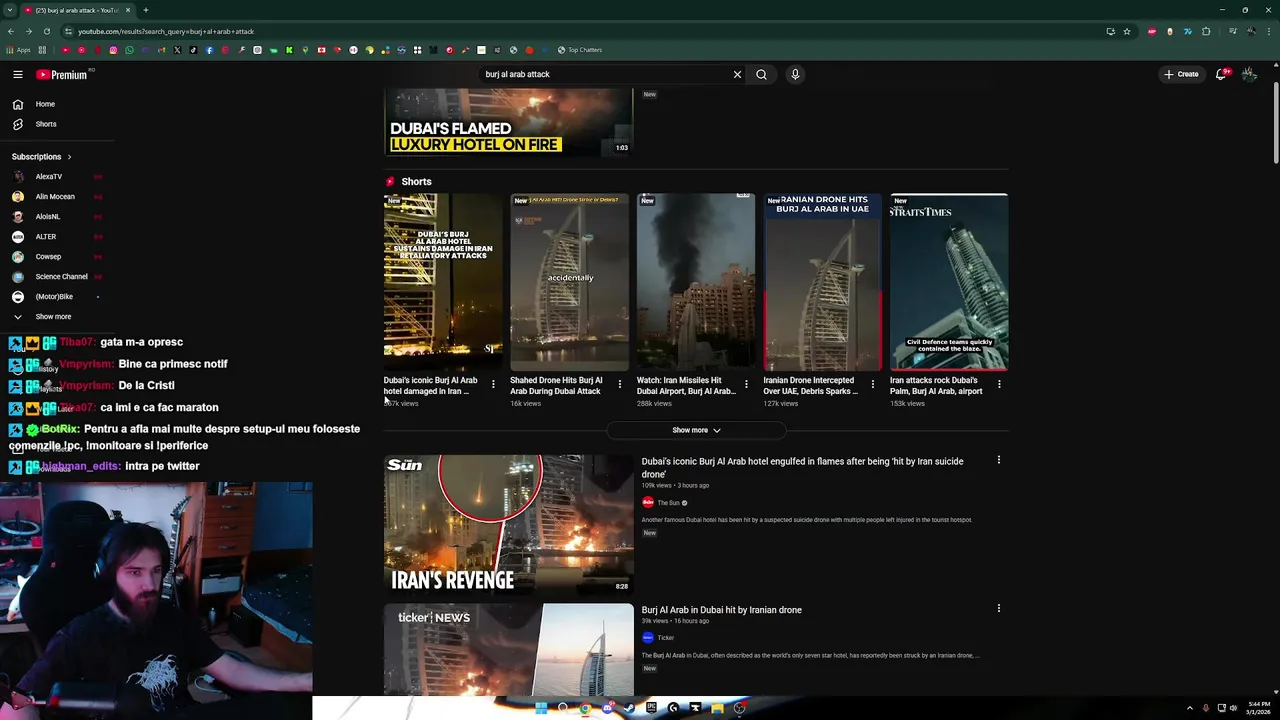Image resolution: width=1280 pixels, height=720 pixels.
Task: Open the 'Shahed Drone Hits' short thumbnail
Action: coord(569,282)
